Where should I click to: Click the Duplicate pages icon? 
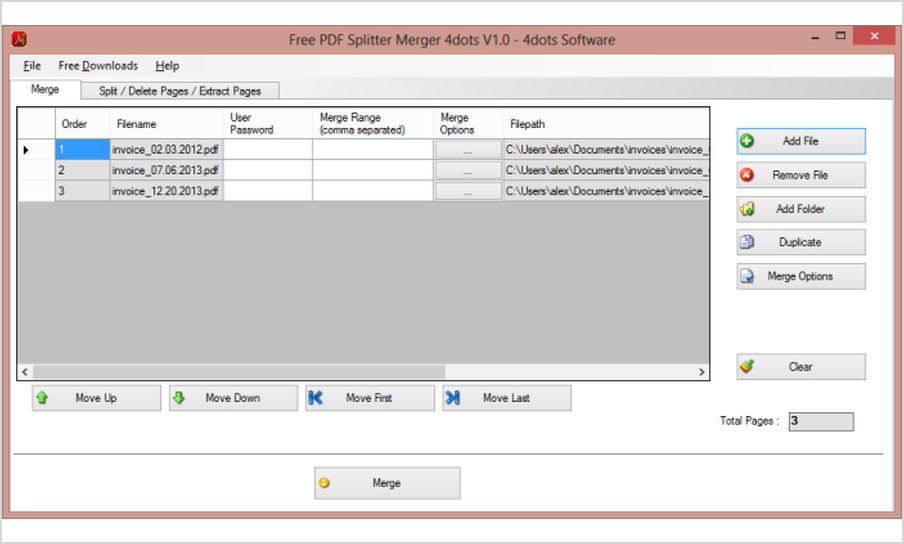[747, 242]
